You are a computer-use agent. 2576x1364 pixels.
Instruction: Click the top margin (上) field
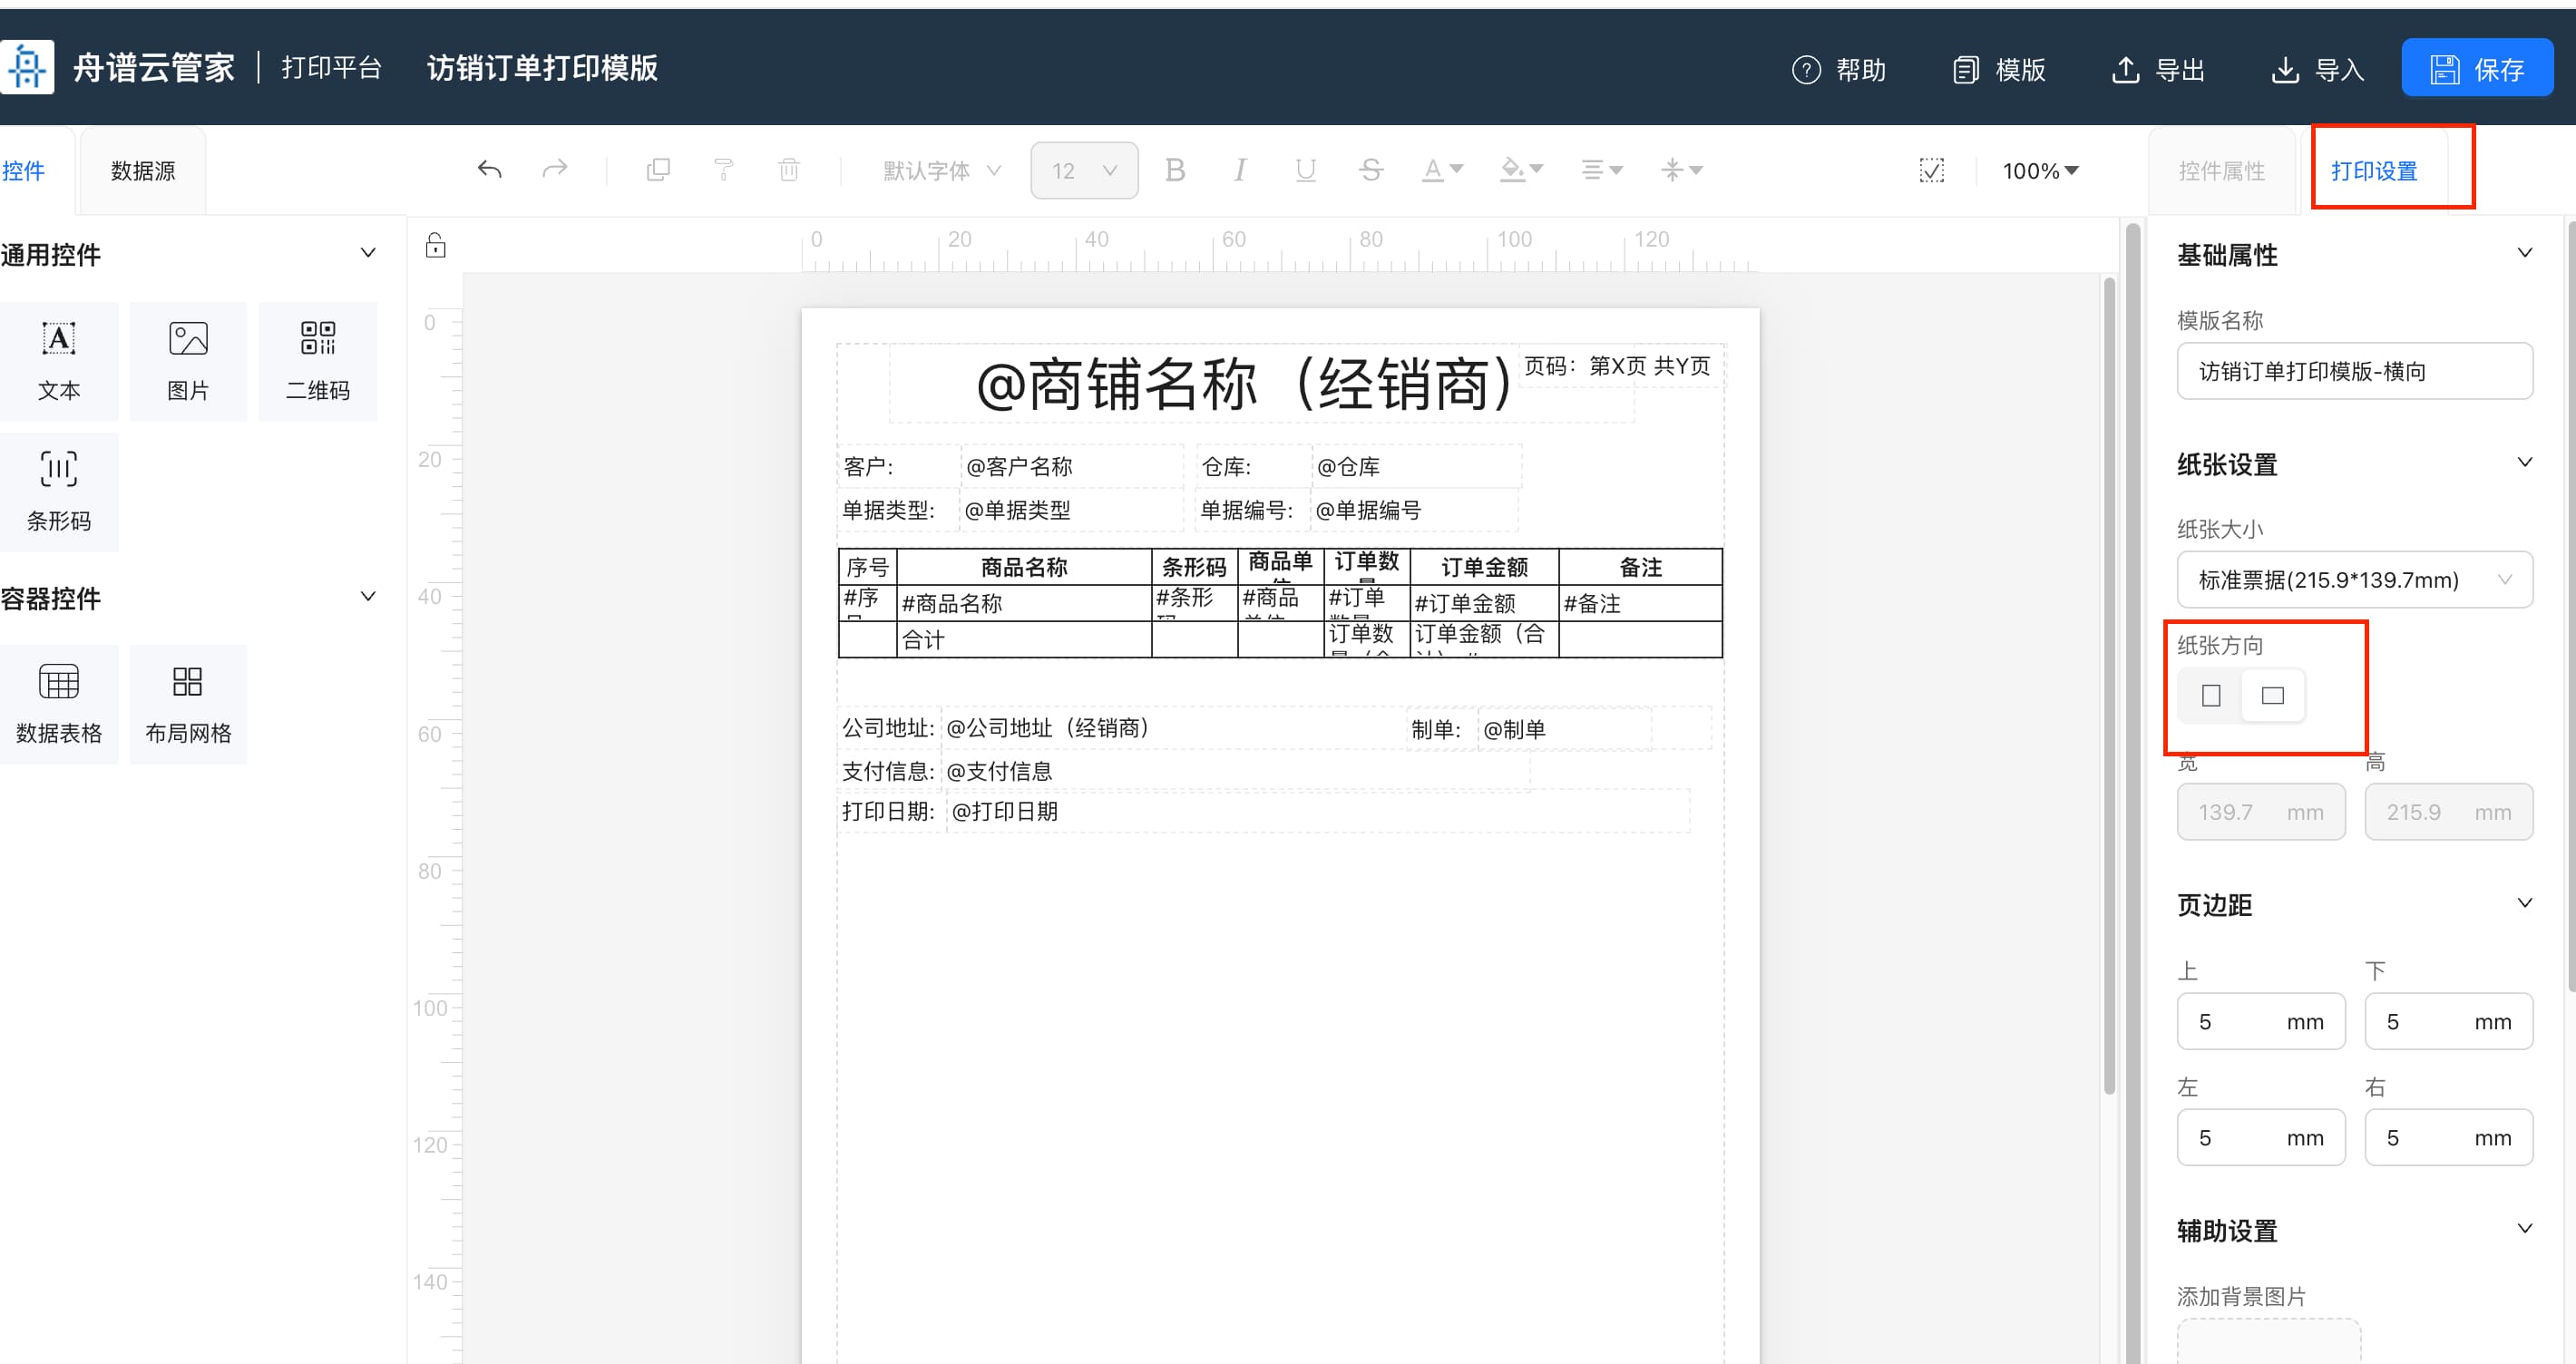click(x=2260, y=1021)
